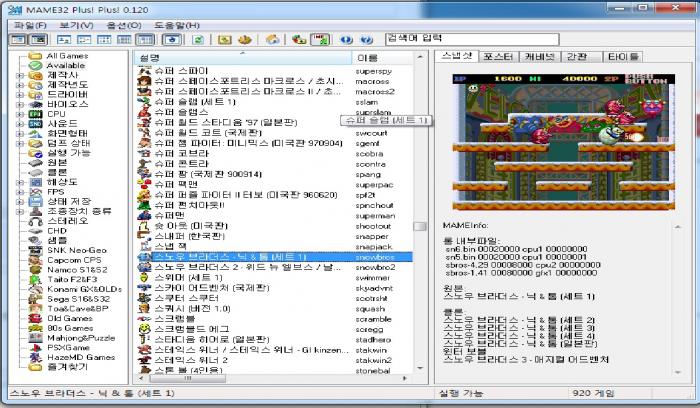The image size is (700, 408).
Task: Select the 스냅샷 tab
Action: [457, 56]
